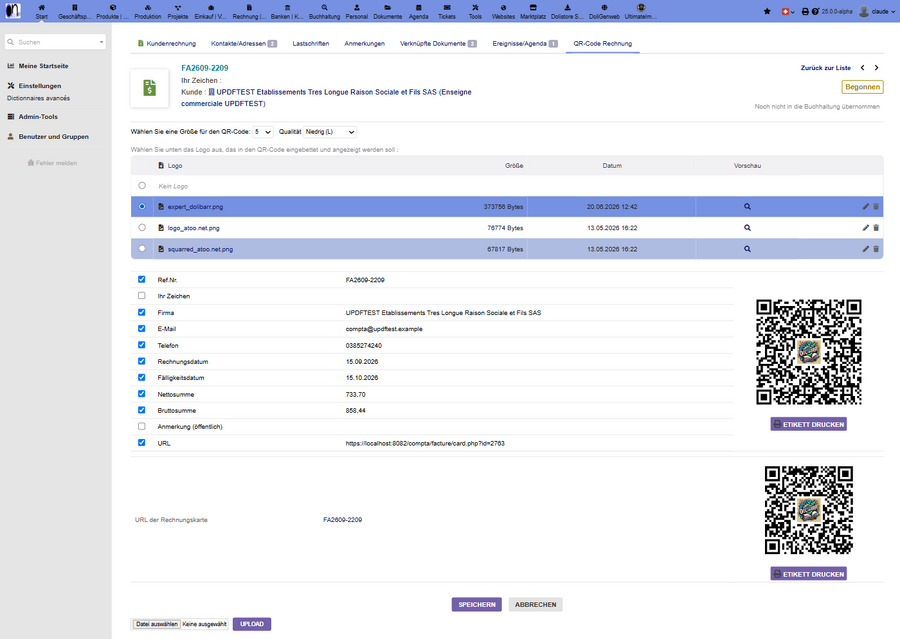Click Datei auswählen file chooser
Screen dimensions: 900x639
click(157, 624)
